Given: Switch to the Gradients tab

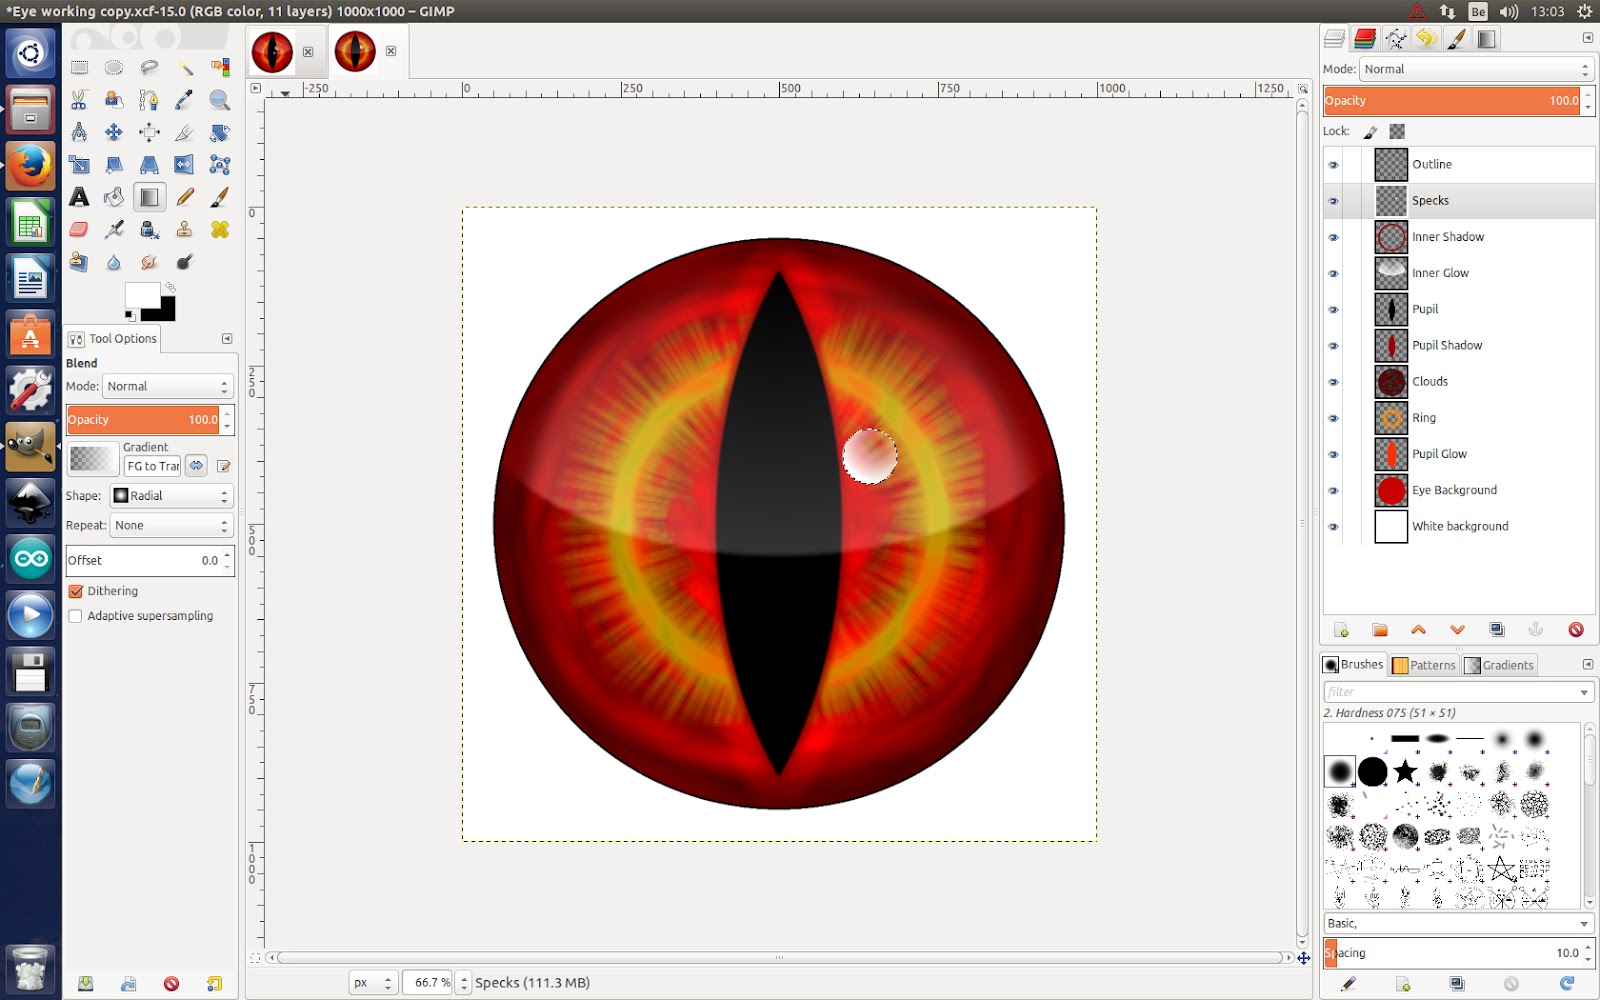Looking at the screenshot, I should (x=1499, y=664).
